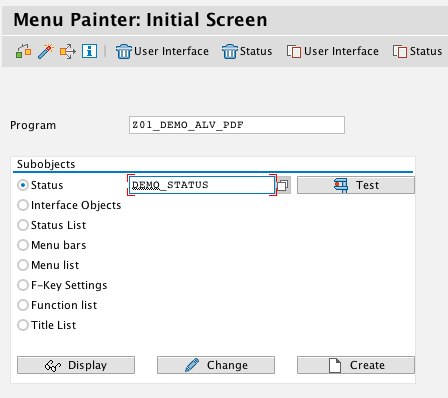Screen dimensions: 448x398
Task: Click the Program field label
Action: pos(33,125)
